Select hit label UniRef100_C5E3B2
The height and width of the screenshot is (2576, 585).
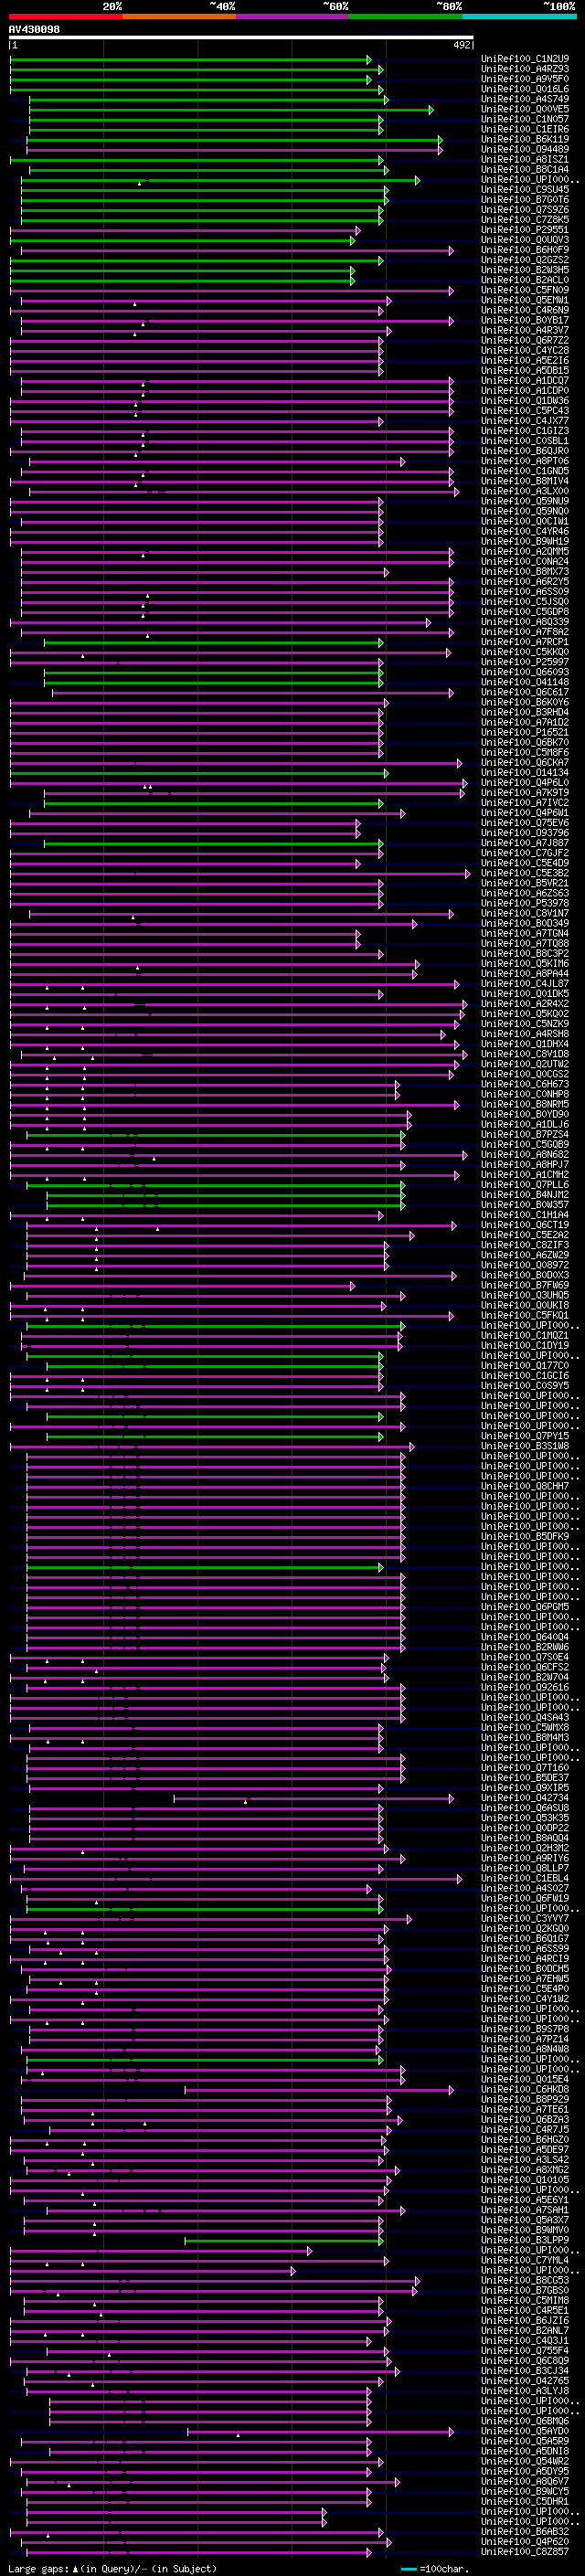tap(525, 873)
